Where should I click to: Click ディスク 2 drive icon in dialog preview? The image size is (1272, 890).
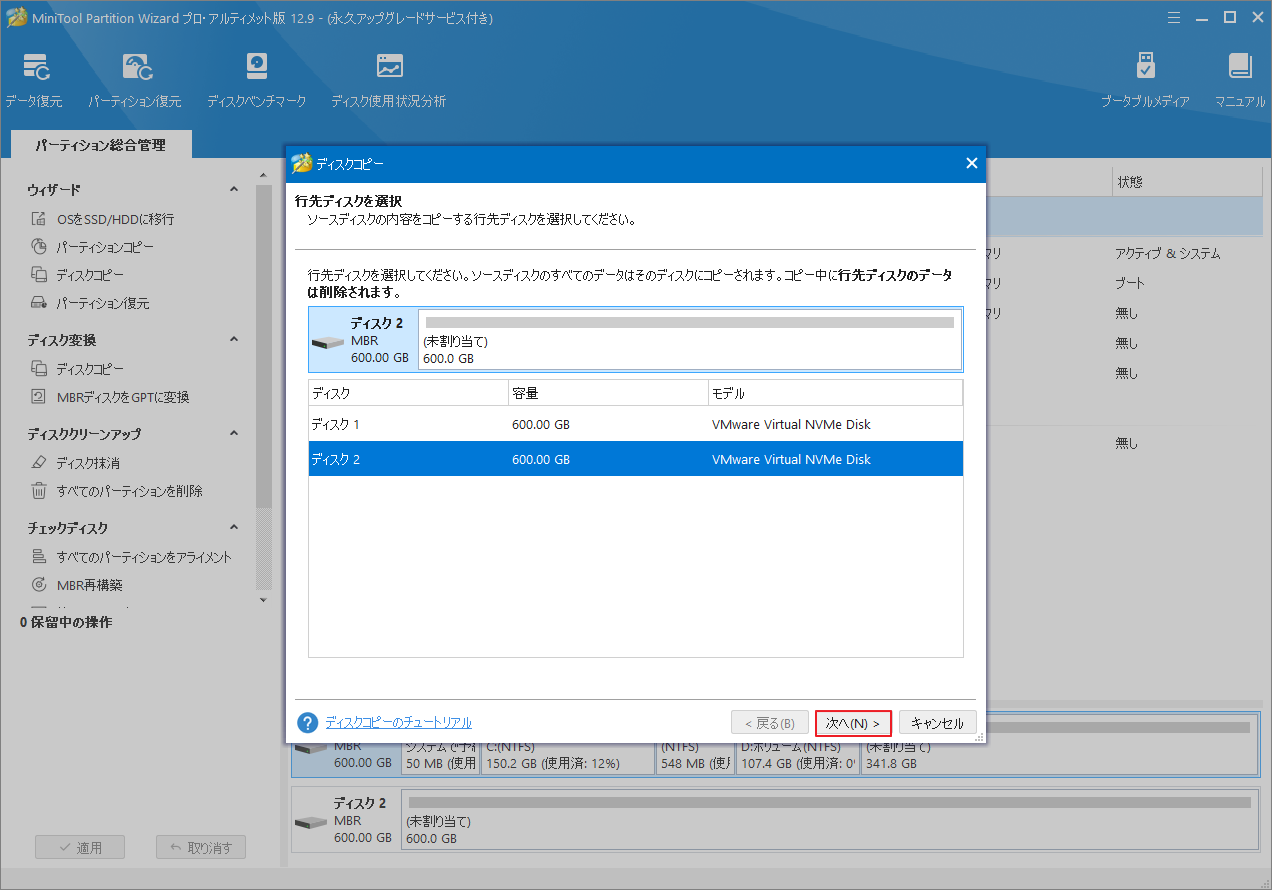click(328, 341)
